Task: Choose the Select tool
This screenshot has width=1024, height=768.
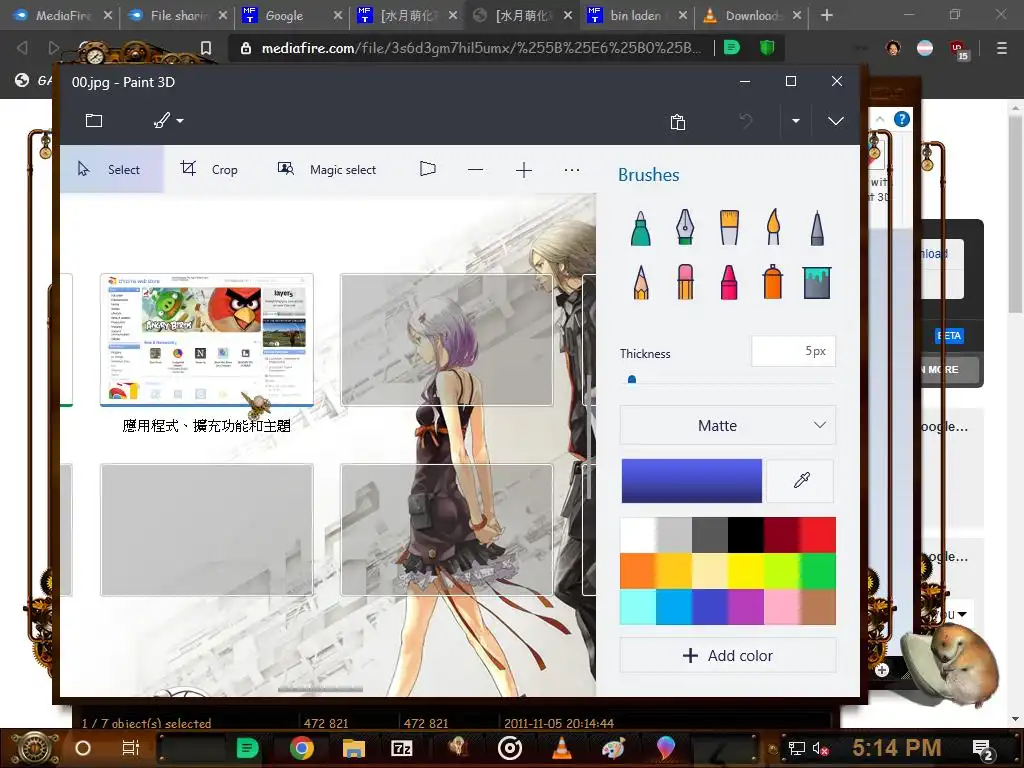Action: [x=111, y=169]
